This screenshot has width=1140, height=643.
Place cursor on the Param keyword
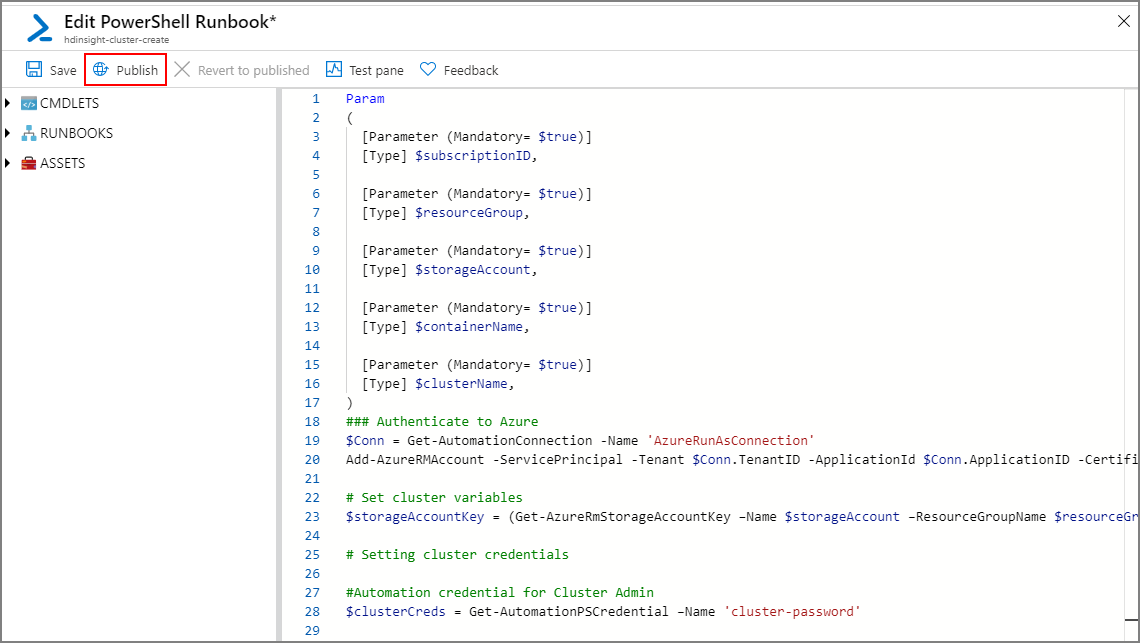point(365,99)
